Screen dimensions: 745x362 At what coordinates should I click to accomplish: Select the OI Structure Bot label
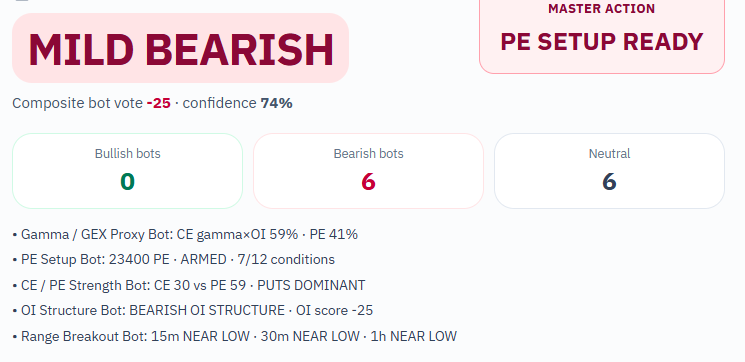click(73, 311)
